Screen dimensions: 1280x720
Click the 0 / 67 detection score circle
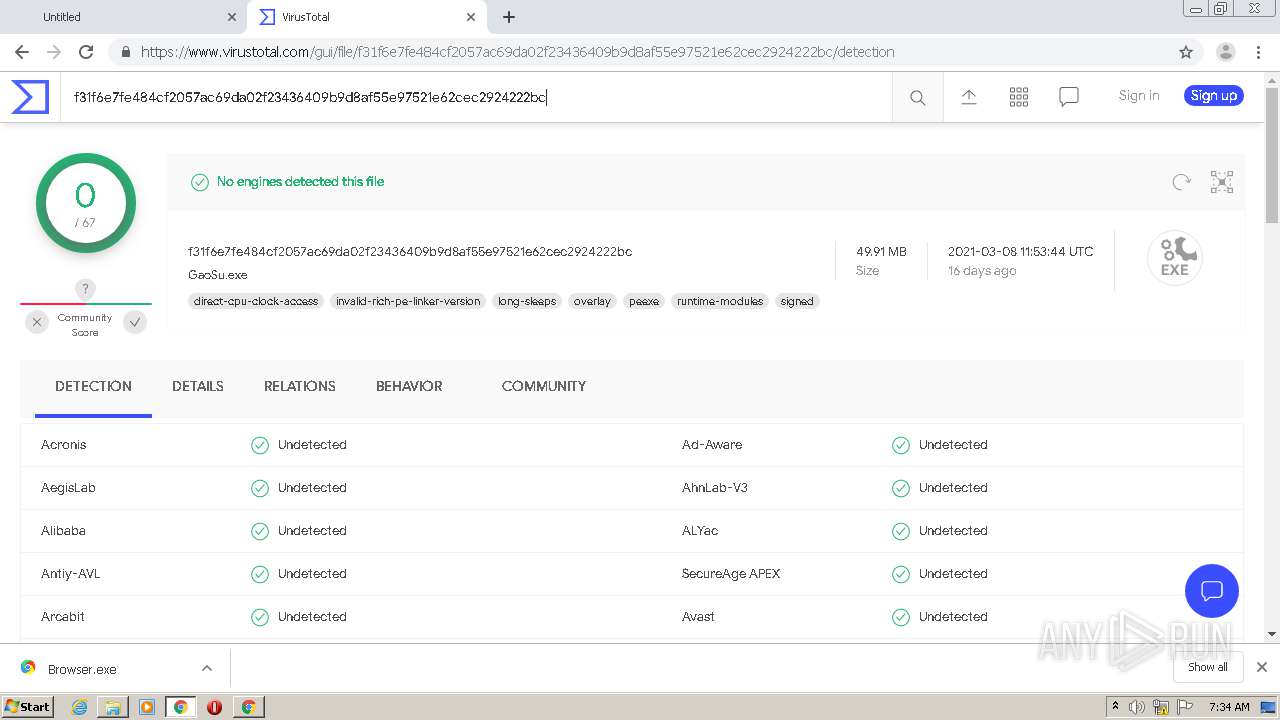pyautogui.click(x=86, y=203)
